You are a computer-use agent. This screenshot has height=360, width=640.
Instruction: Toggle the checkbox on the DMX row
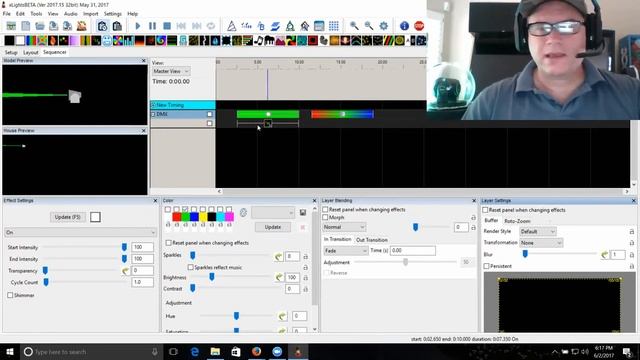tap(210, 114)
